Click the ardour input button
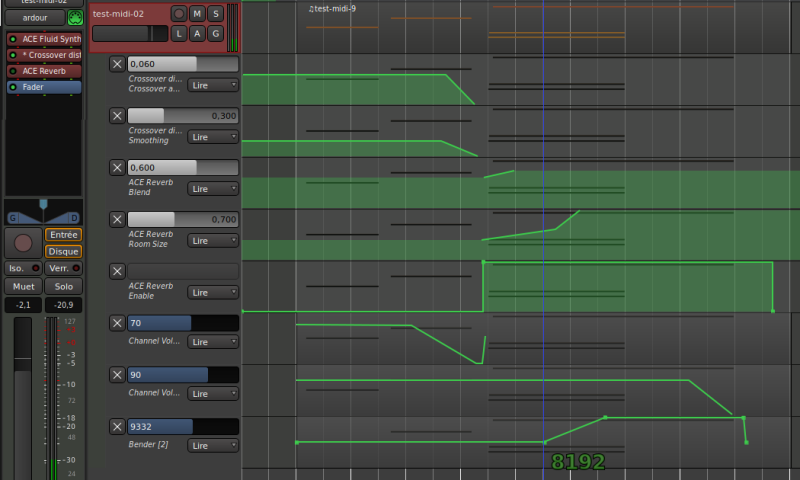 [35, 18]
